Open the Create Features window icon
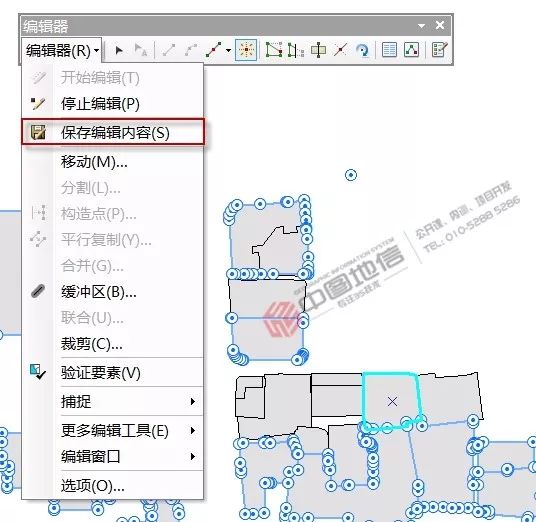Image resolution: width=536 pixels, height=522 pixels. pyautogui.click(x=439, y=50)
